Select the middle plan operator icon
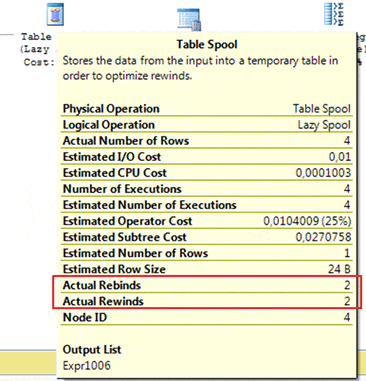The image size is (366, 381). pyautogui.click(x=188, y=19)
